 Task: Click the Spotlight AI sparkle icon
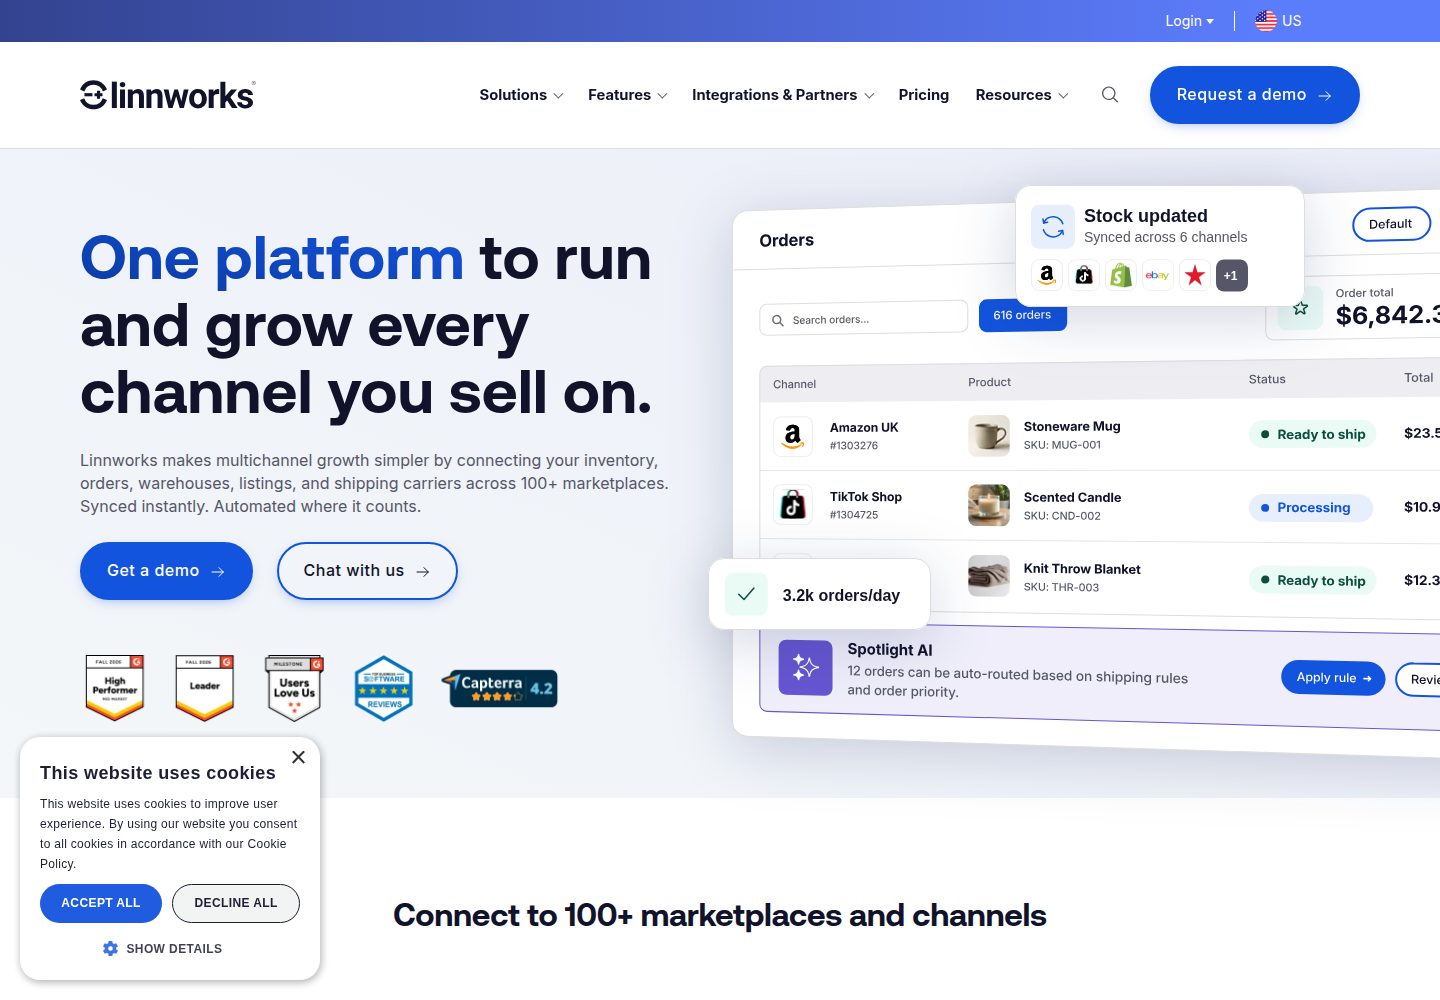coord(805,667)
